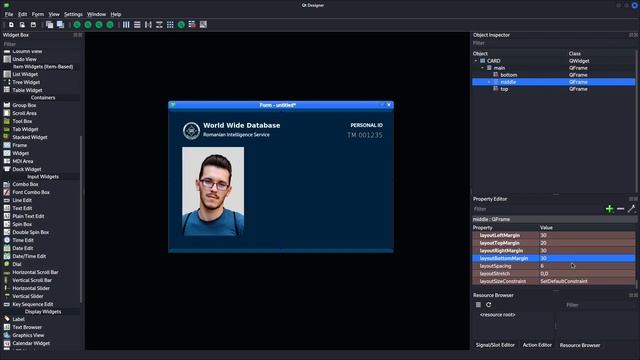This screenshot has height=360, width=640.
Task: Expand the middle node in Object Inspector
Action: pyautogui.click(x=489, y=82)
